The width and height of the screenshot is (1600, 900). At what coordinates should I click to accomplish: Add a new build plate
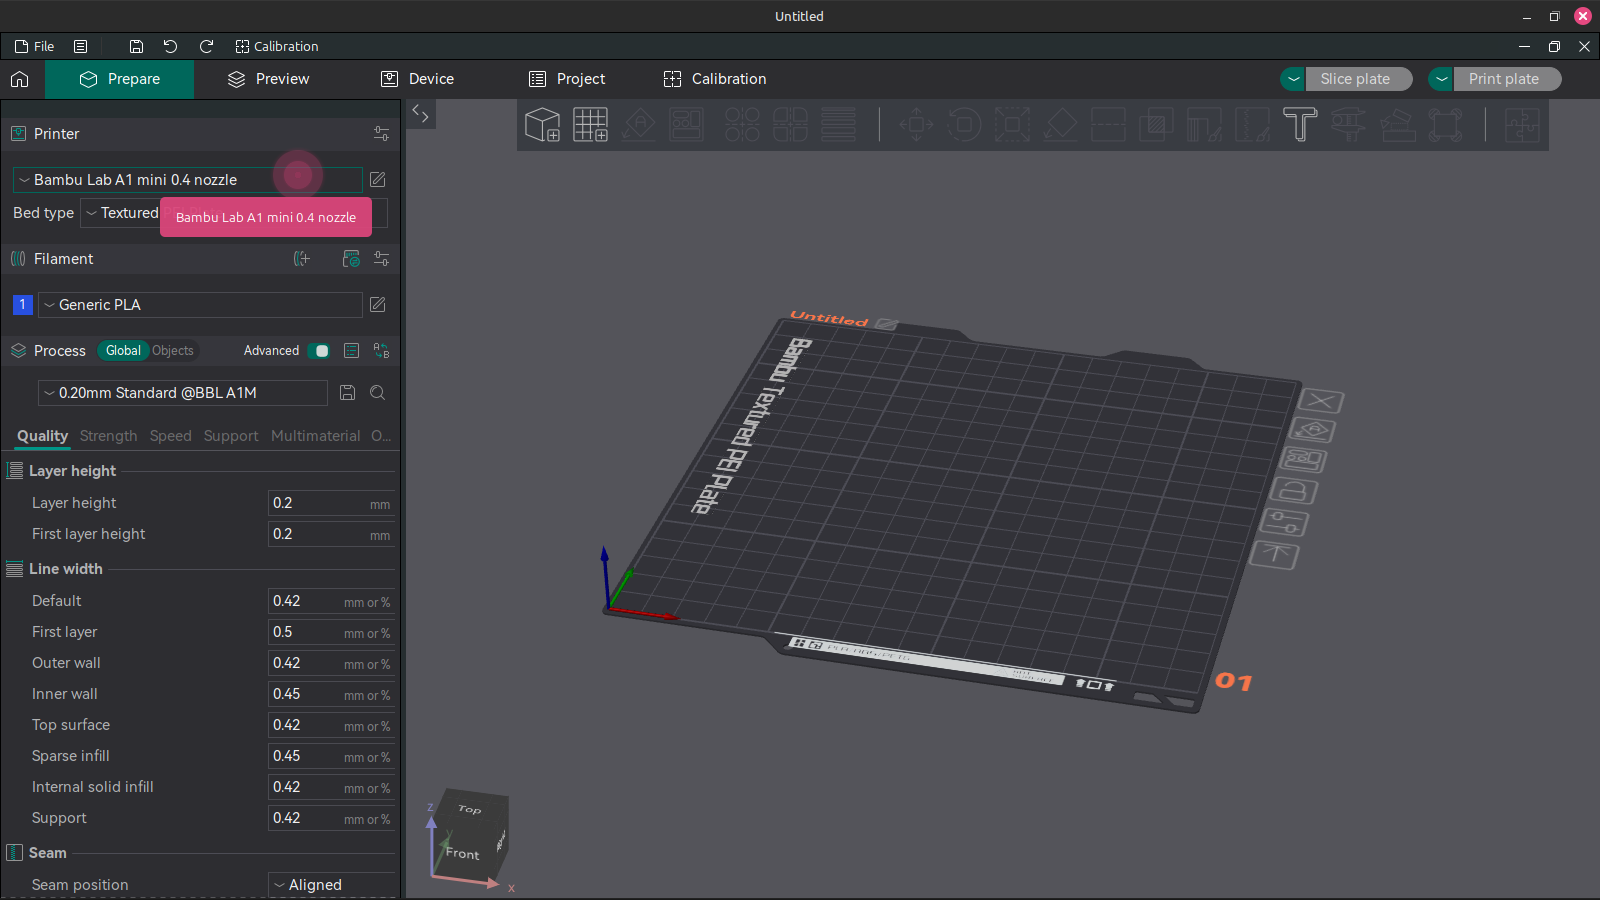pos(590,124)
